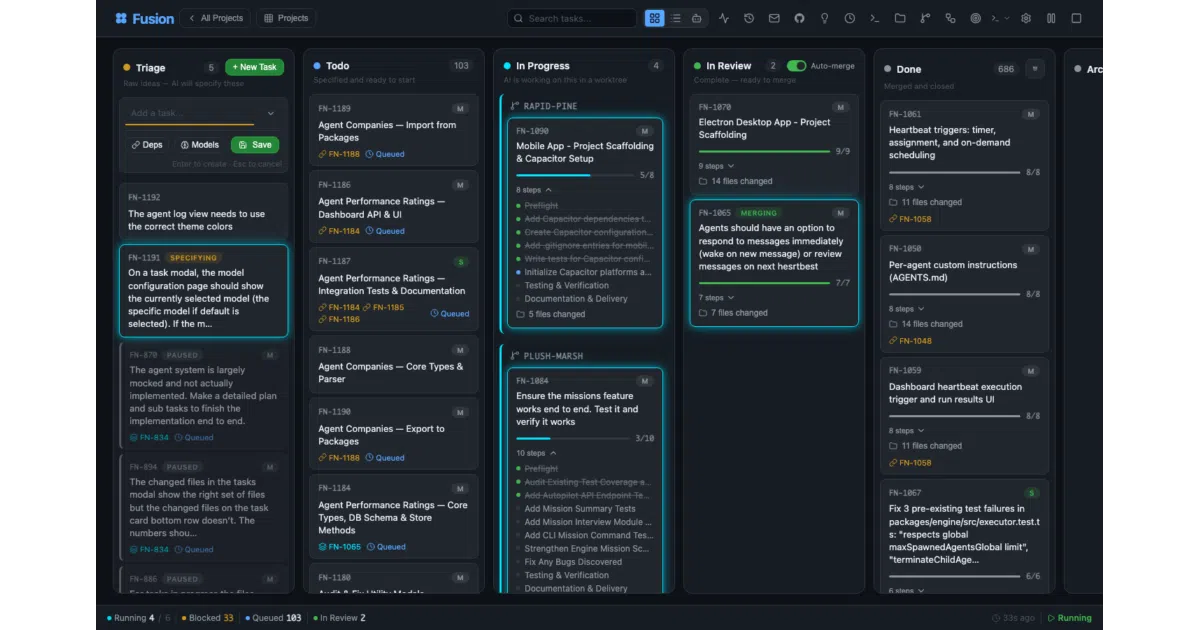
Task: Focus the Search tasks input field
Action: pyautogui.click(x=572, y=18)
